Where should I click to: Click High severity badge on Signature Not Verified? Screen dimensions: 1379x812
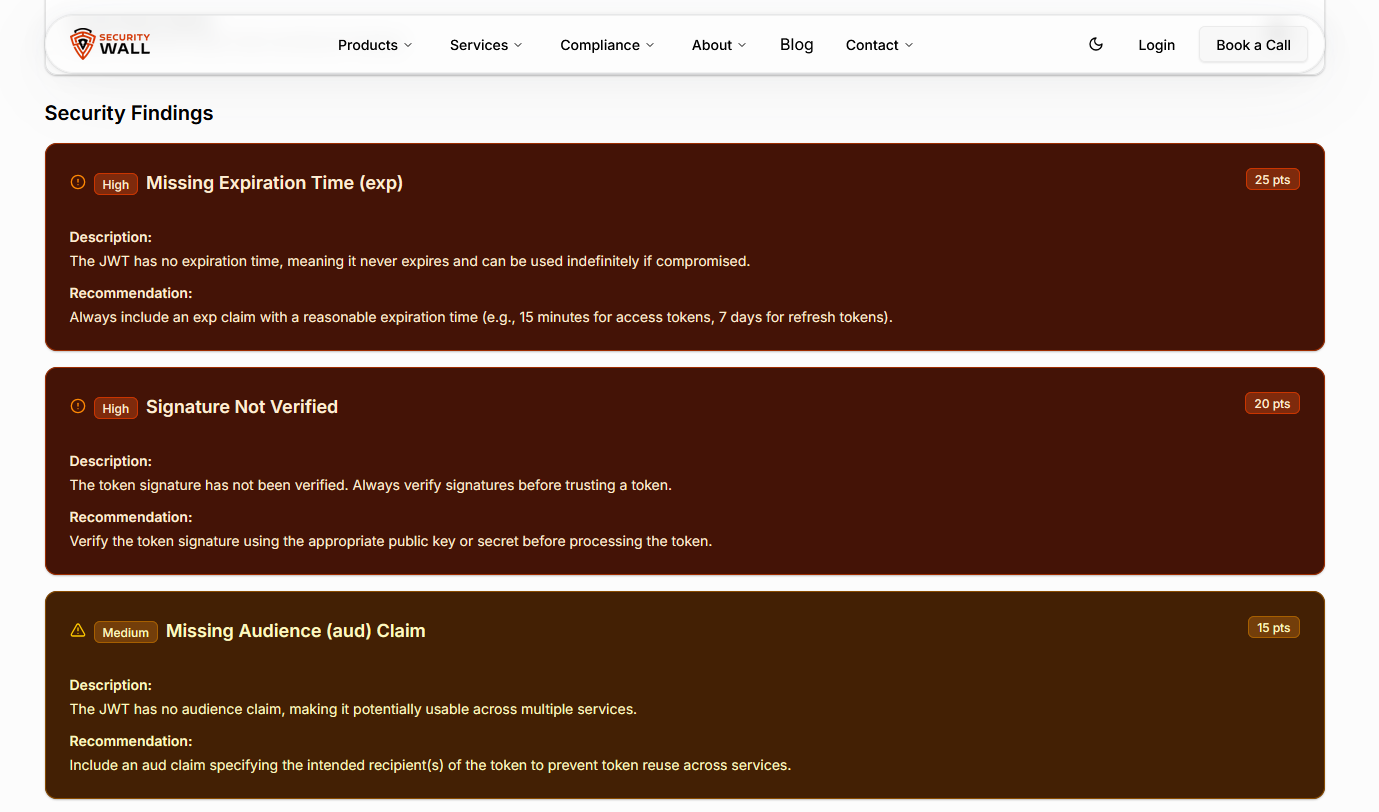click(116, 408)
